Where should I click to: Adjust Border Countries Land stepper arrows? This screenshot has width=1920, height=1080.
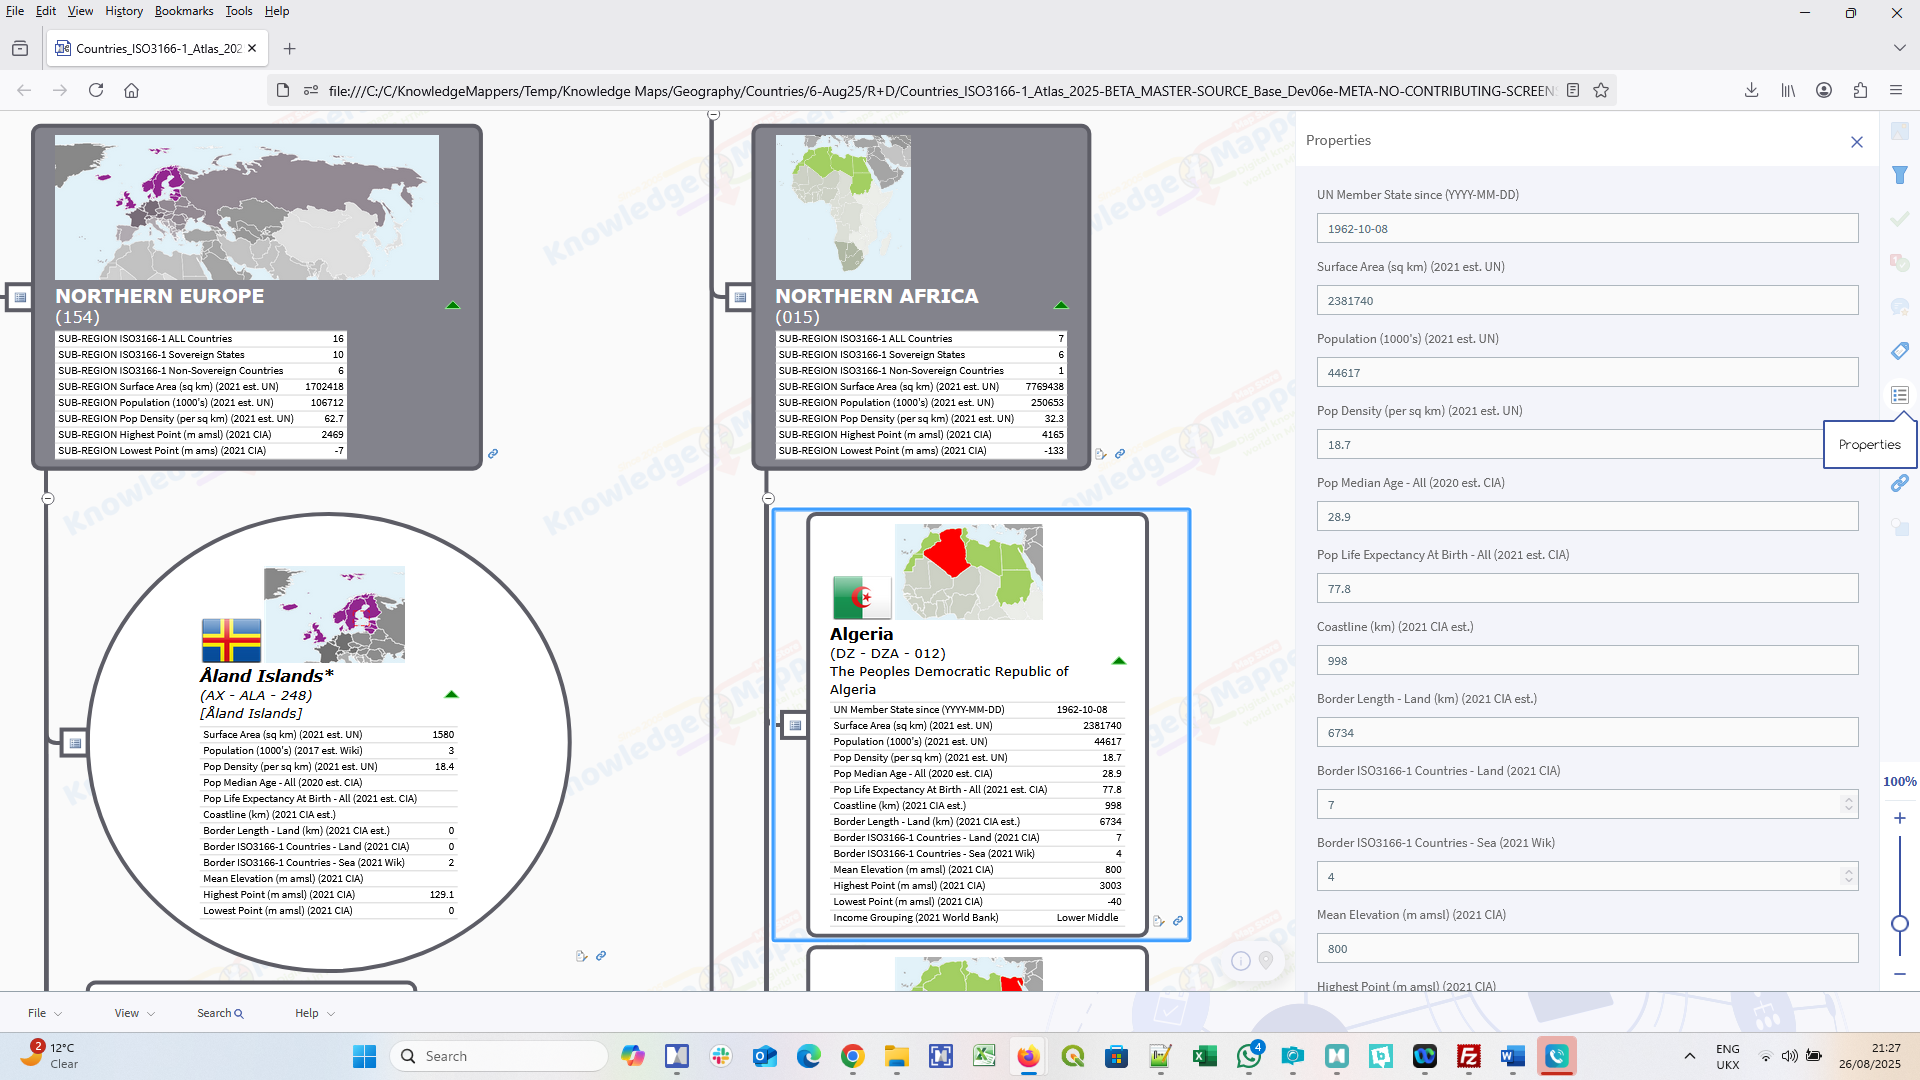(1848, 804)
